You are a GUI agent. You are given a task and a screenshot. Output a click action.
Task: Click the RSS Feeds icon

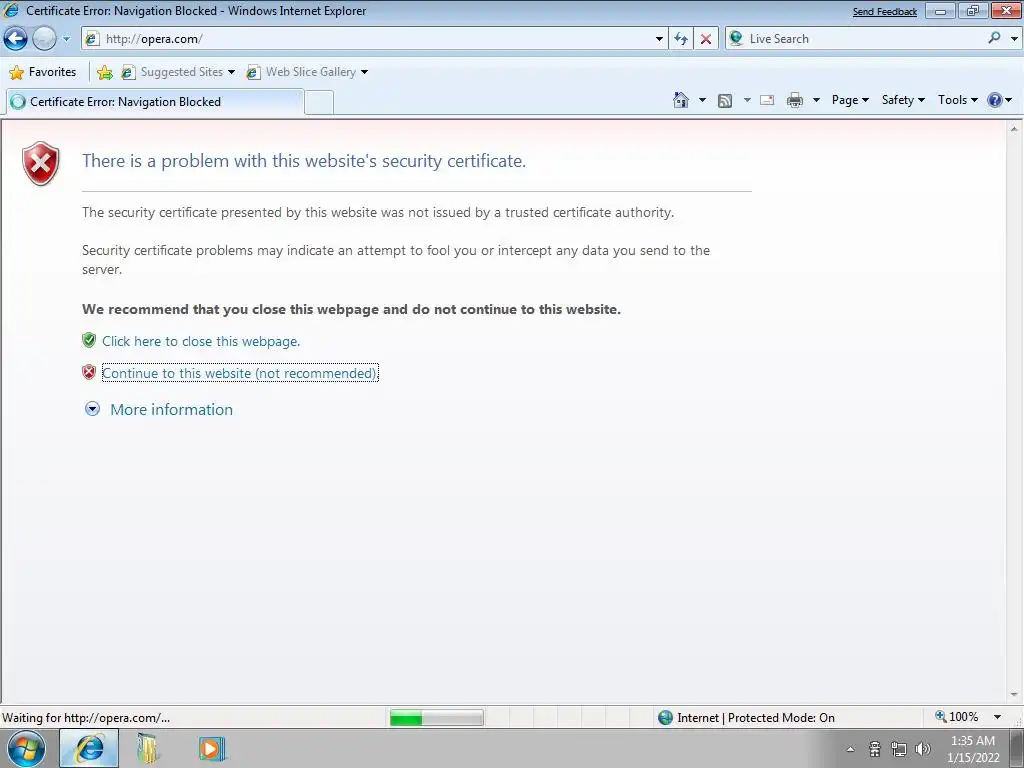click(724, 101)
